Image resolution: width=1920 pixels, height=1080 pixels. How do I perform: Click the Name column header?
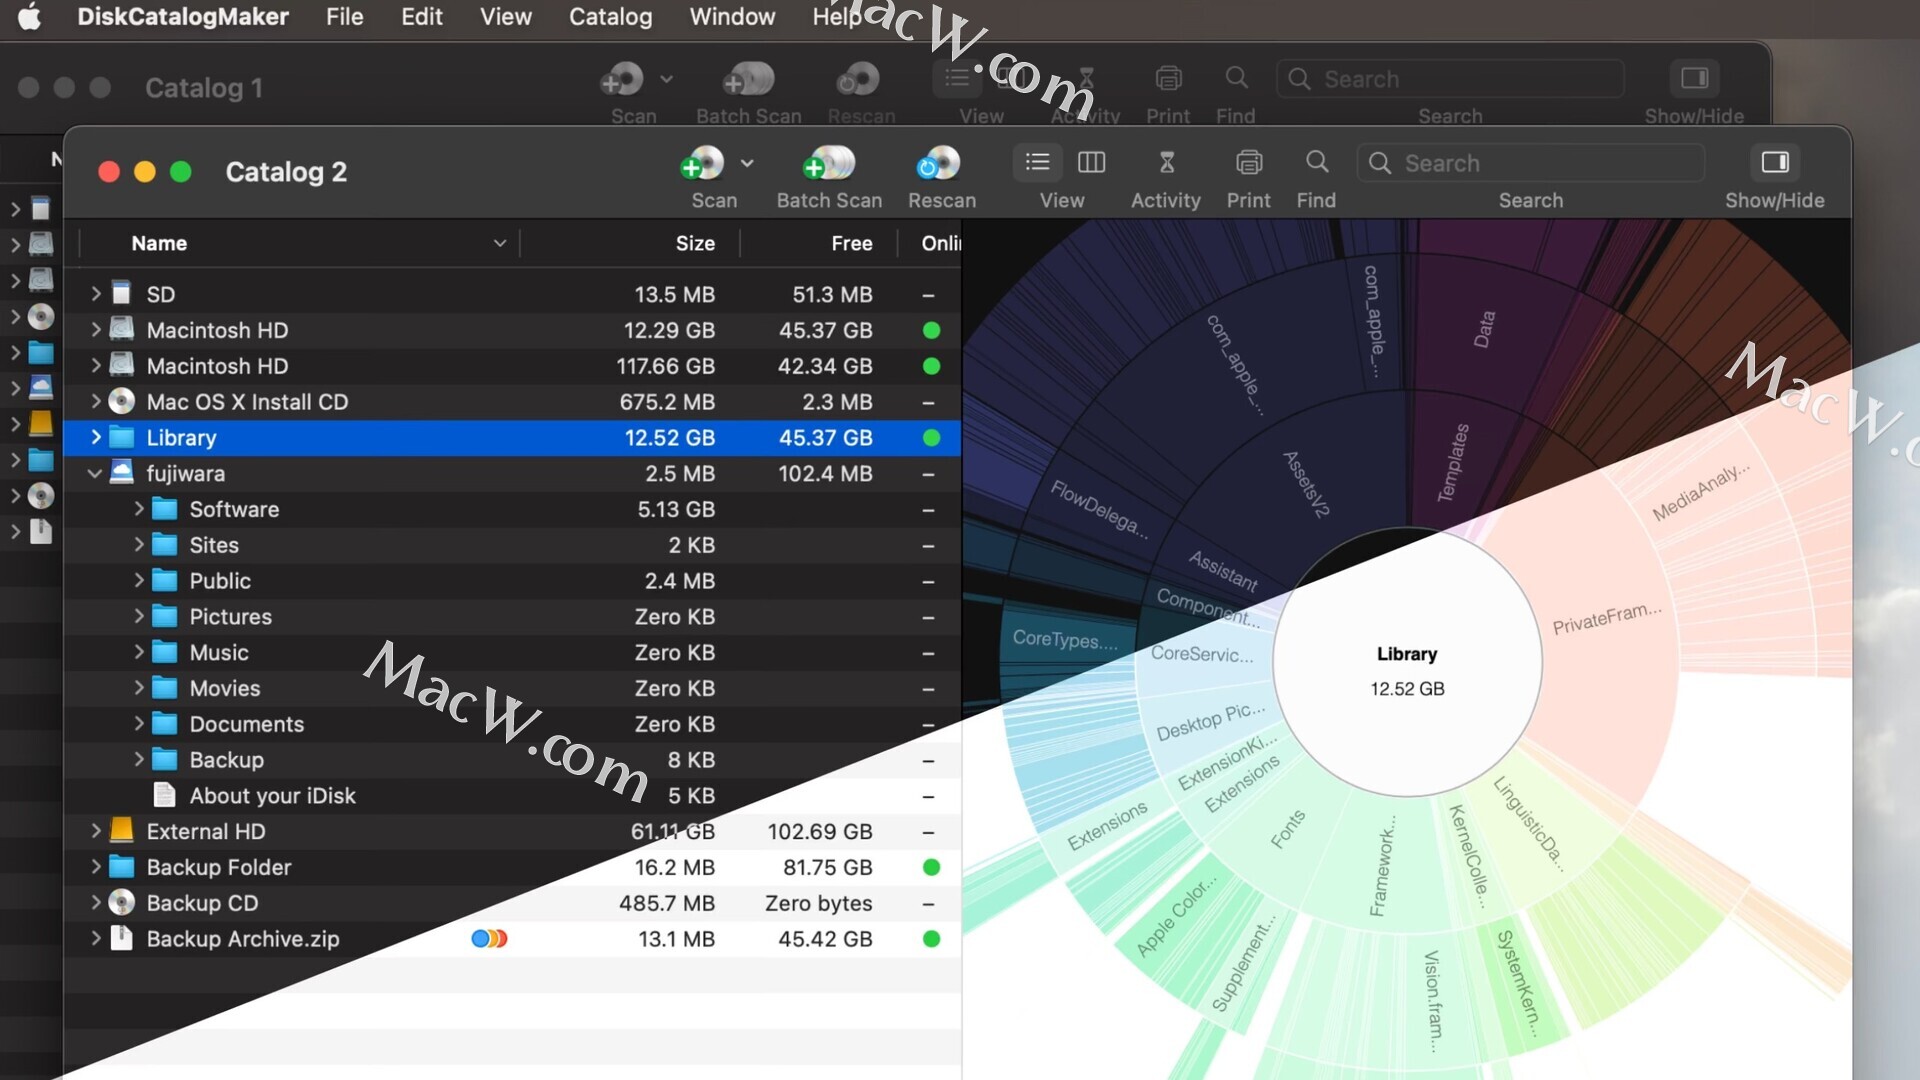(160, 243)
